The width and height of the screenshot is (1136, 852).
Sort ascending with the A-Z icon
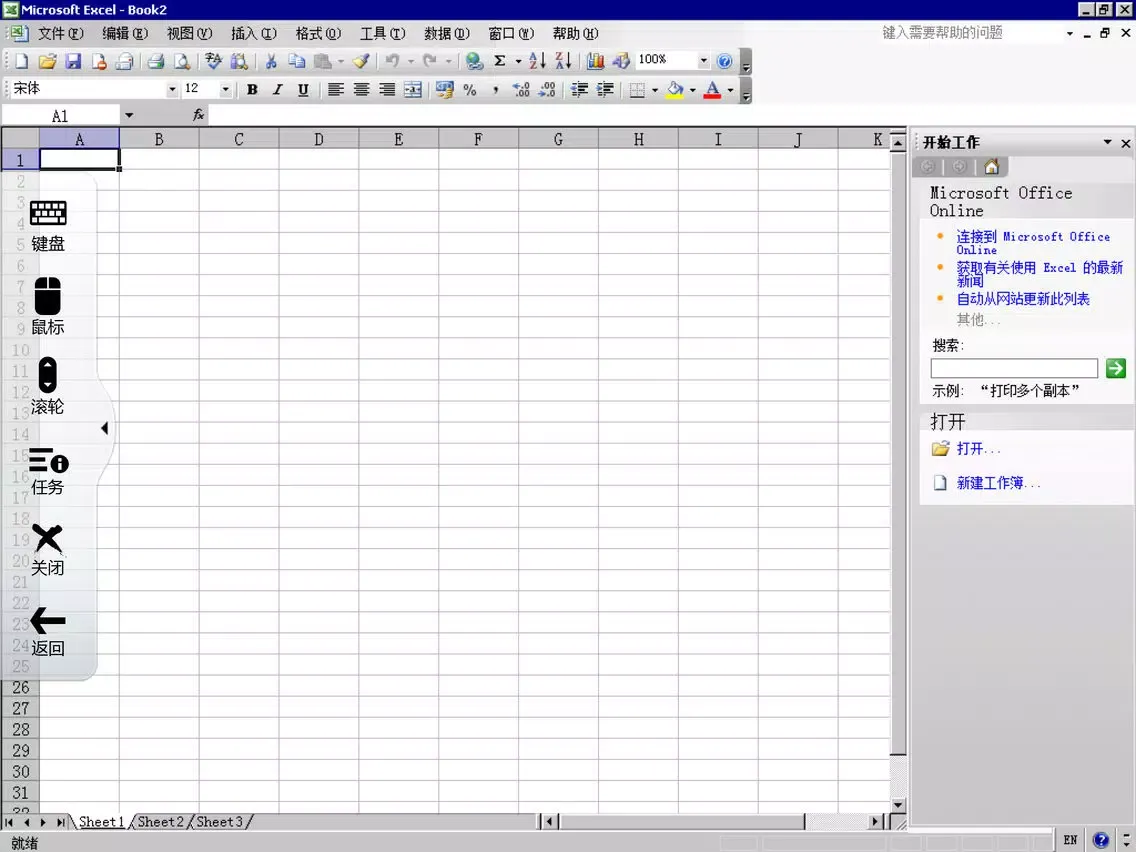pos(537,62)
